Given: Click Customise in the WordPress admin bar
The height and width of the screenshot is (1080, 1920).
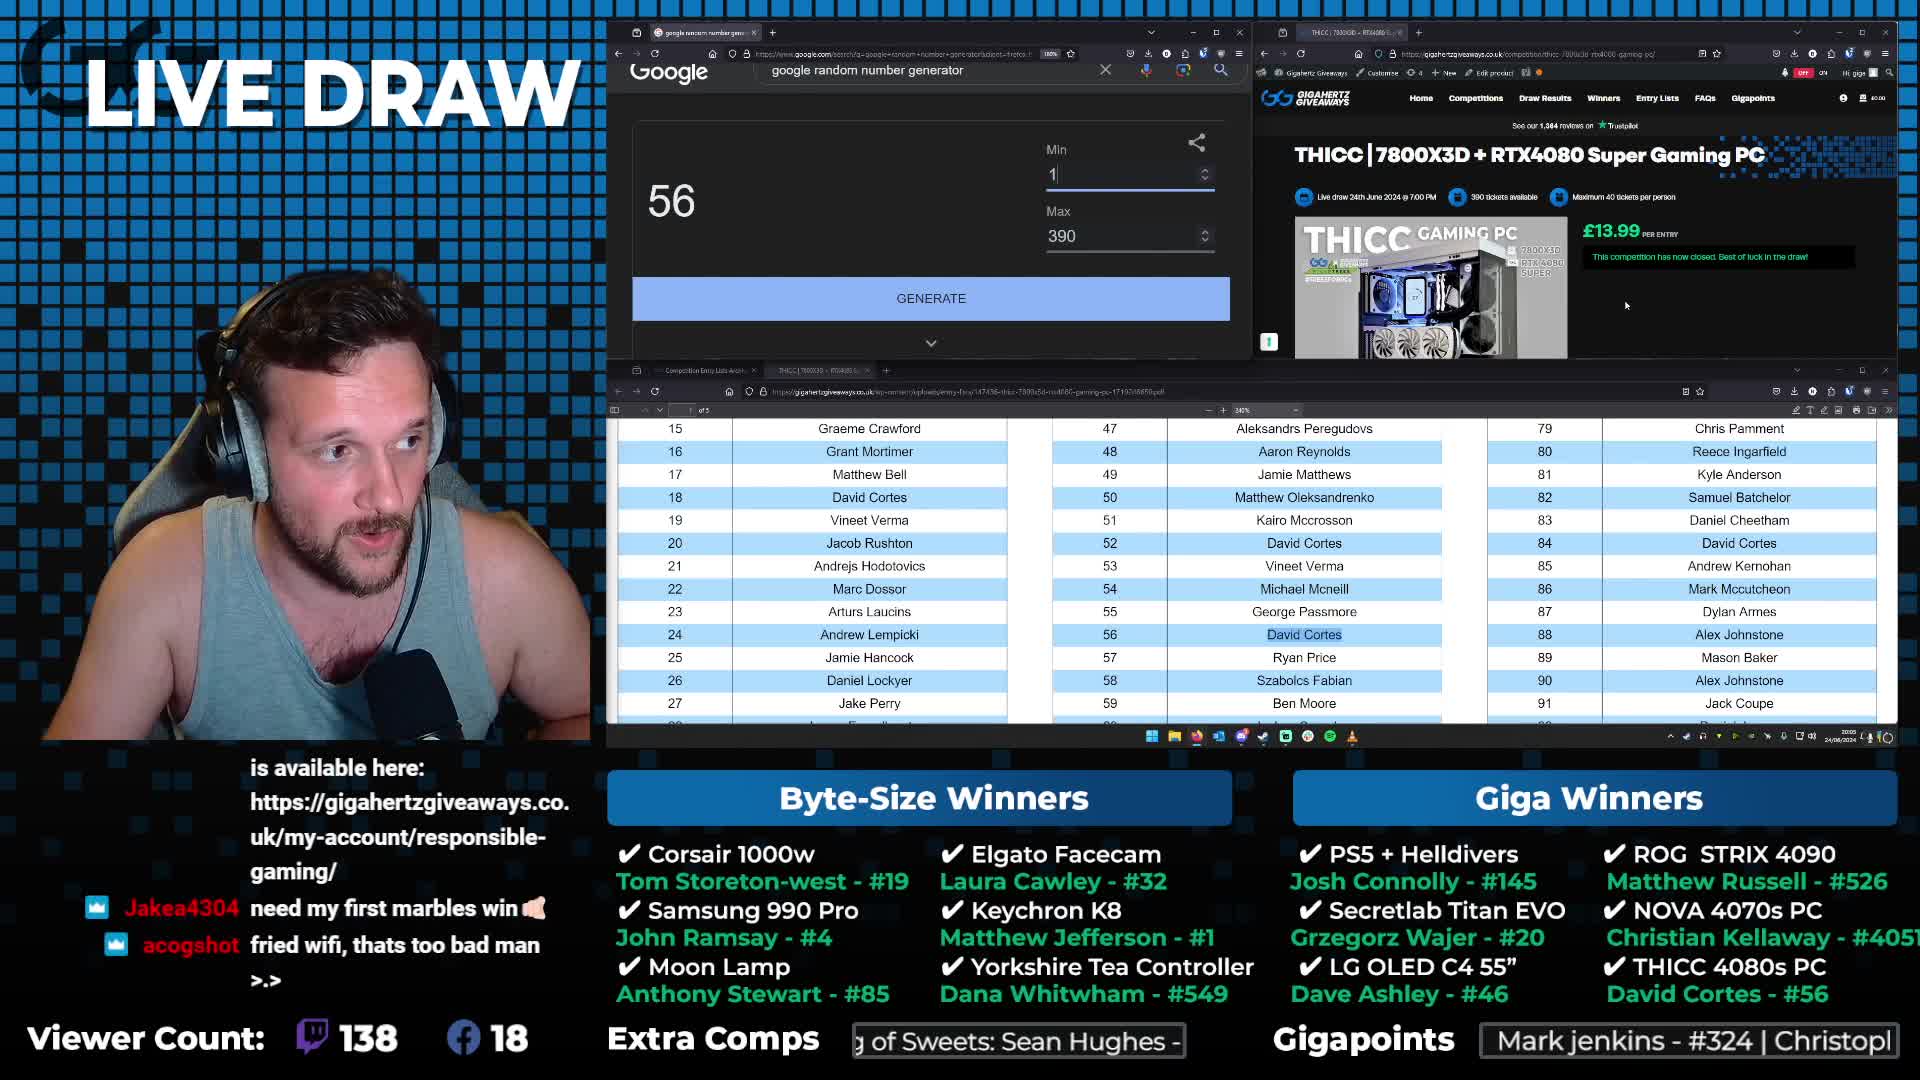Looking at the screenshot, I should (1377, 73).
